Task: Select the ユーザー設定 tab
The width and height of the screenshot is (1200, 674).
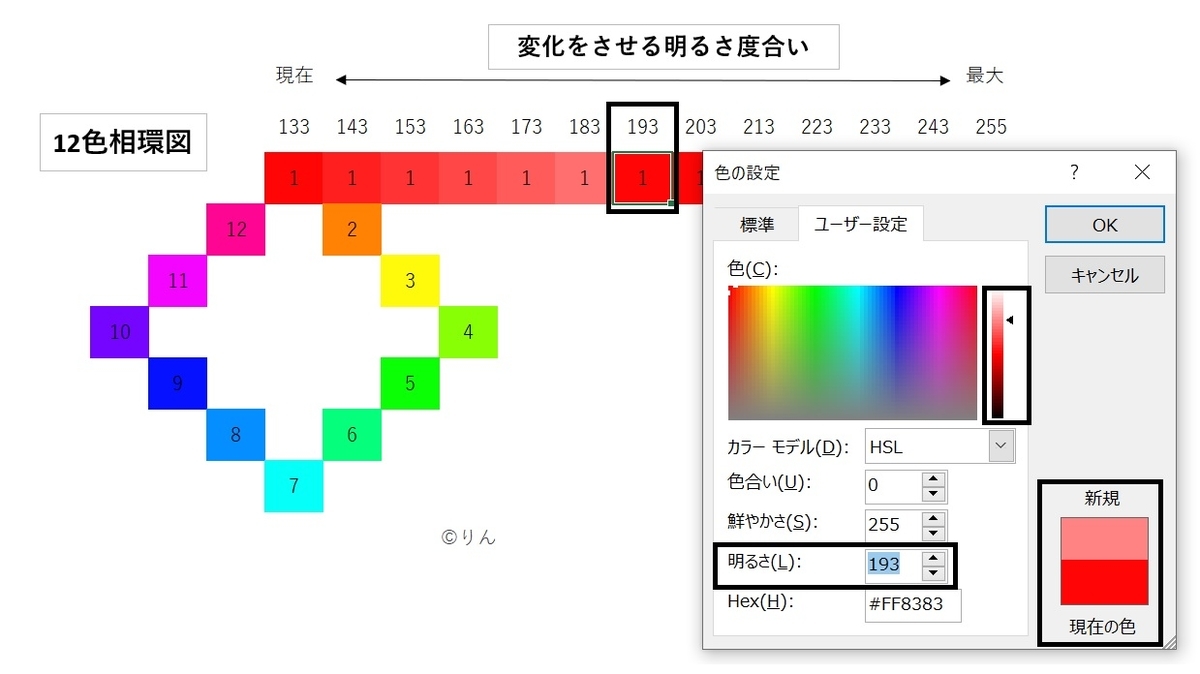Action: tap(860, 224)
